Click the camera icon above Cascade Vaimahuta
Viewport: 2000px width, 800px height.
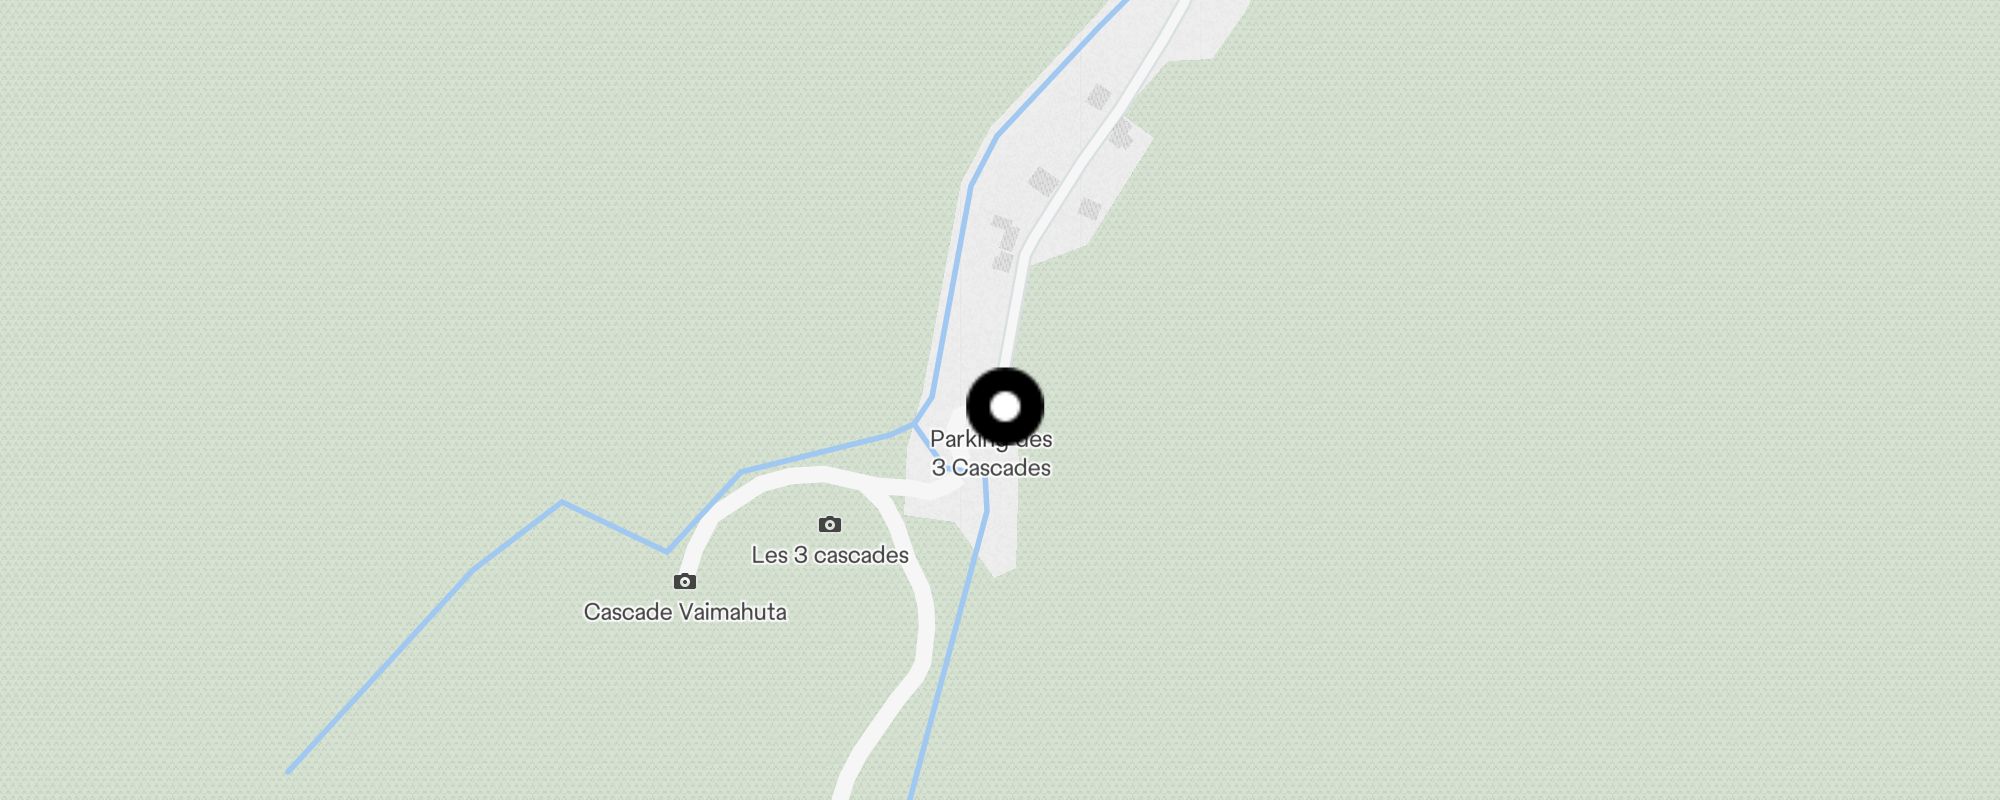(684, 581)
